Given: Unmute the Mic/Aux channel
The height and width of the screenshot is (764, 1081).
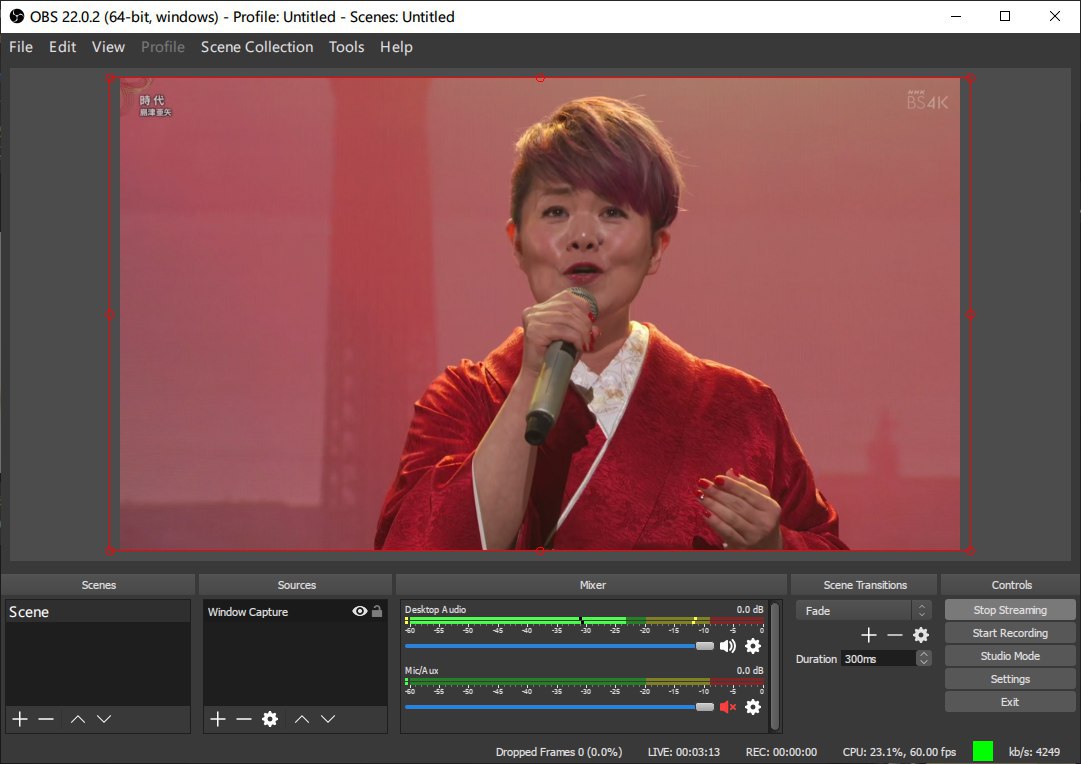Looking at the screenshot, I should [x=727, y=707].
